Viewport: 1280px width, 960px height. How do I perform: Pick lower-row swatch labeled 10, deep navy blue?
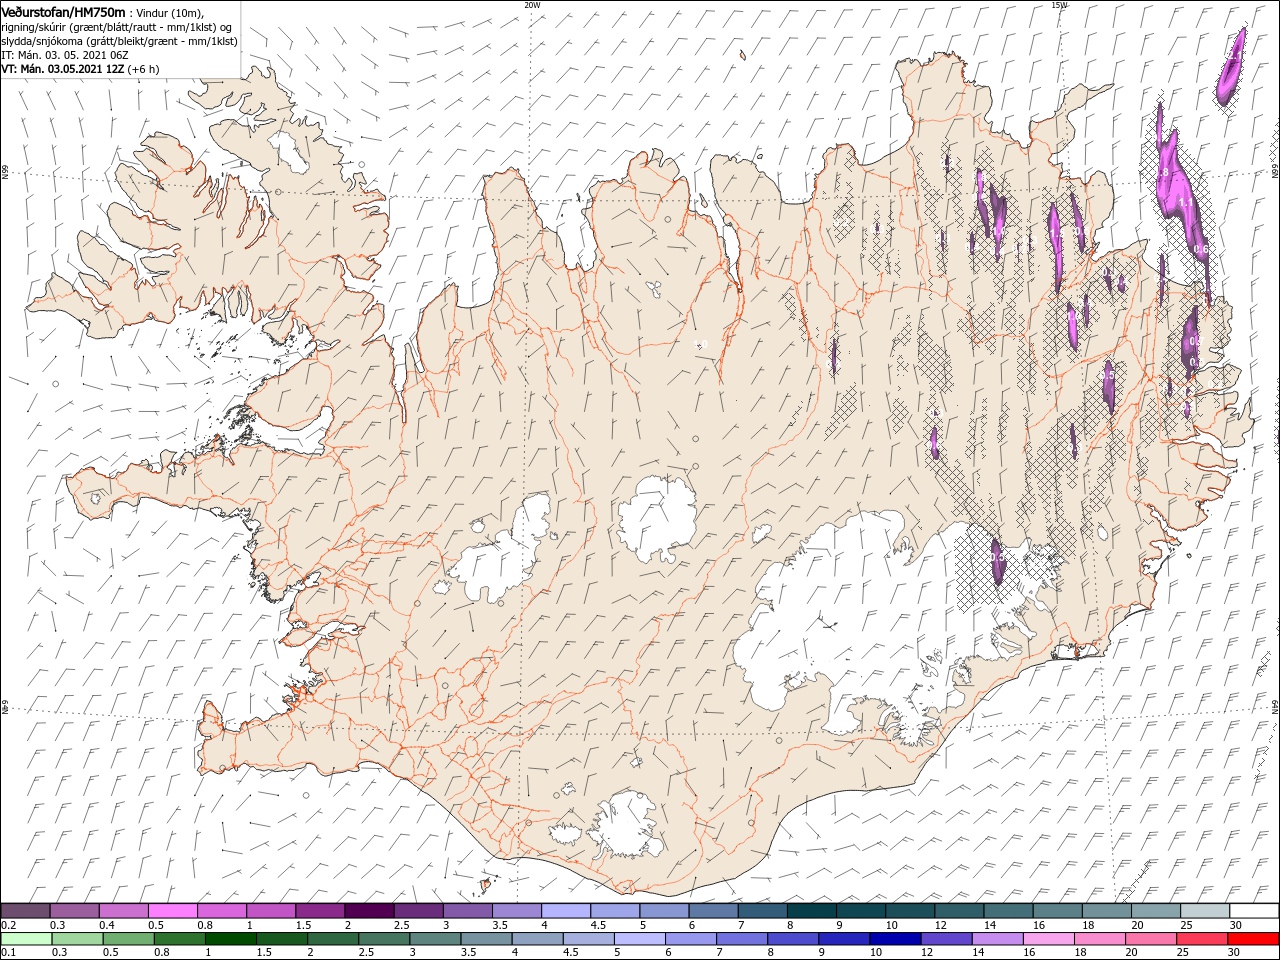pos(894,939)
